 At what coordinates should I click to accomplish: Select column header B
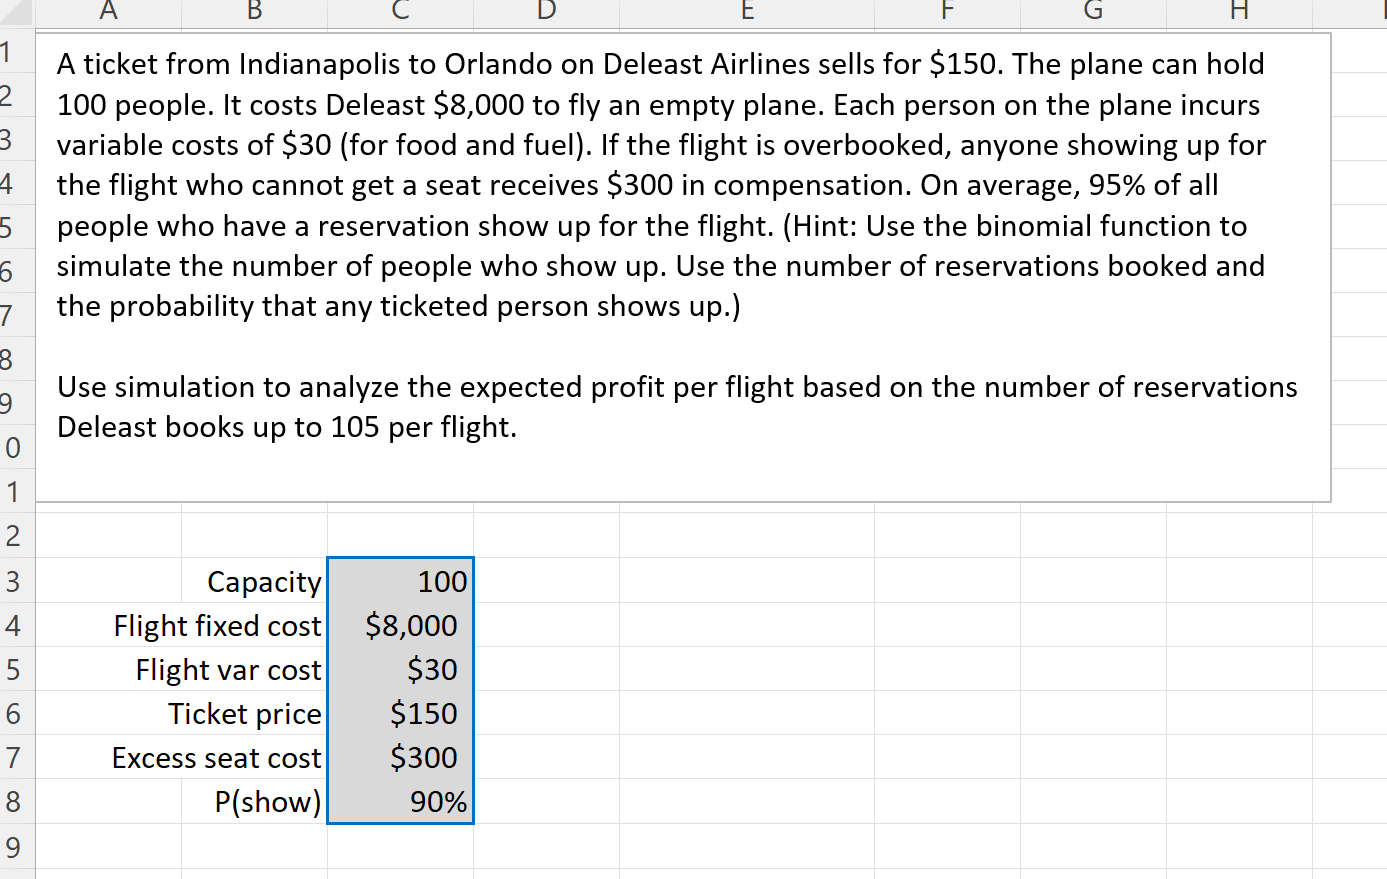point(254,11)
